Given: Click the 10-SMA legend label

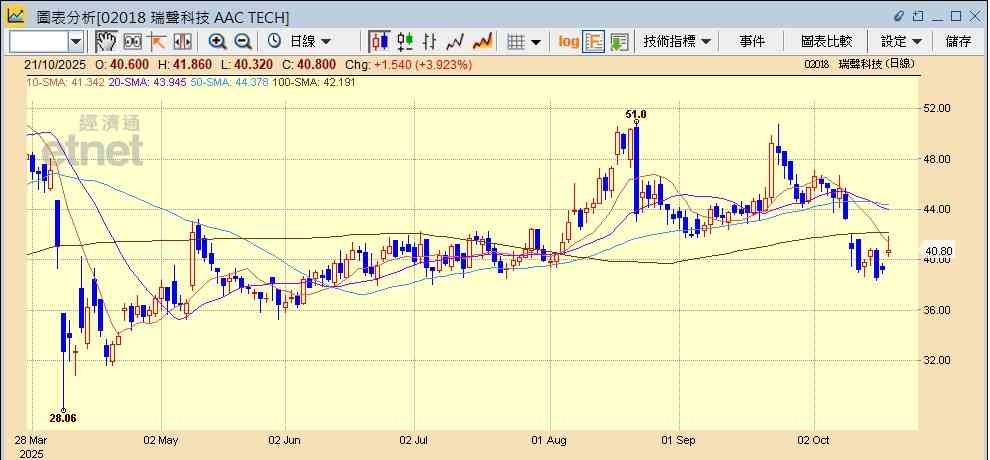Looking at the screenshot, I should (49, 81).
